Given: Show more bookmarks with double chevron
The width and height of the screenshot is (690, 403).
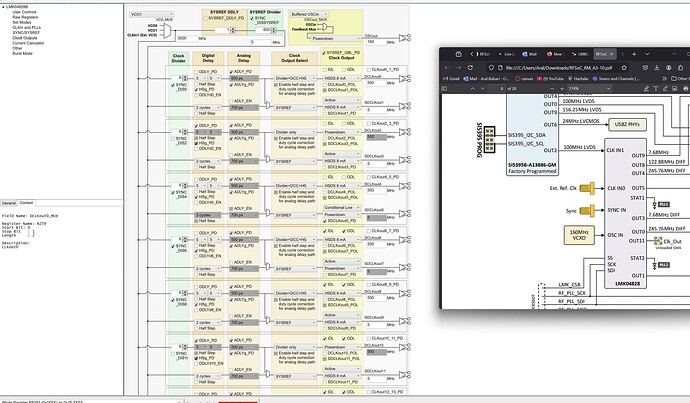Looking at the screenshot, I should pos(664,78).
